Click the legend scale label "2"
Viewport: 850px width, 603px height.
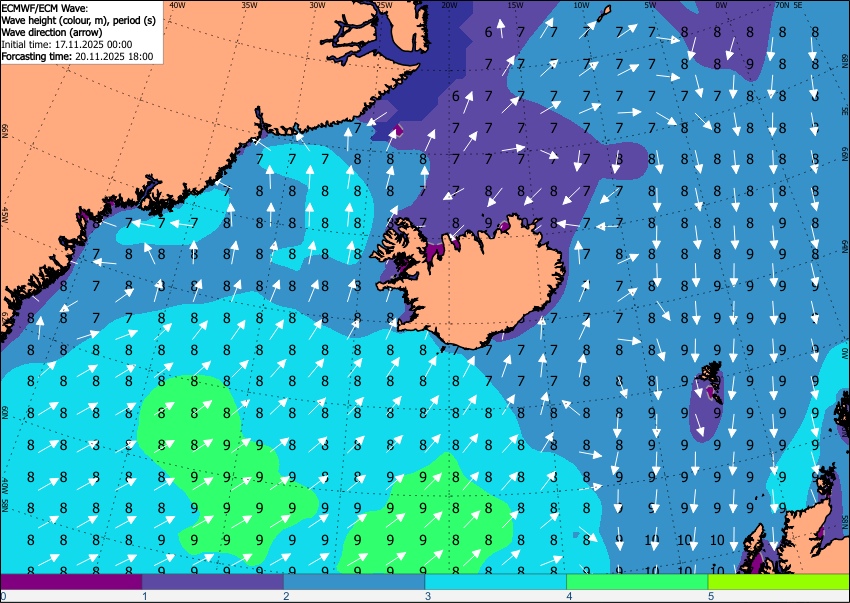click(286, 596)
